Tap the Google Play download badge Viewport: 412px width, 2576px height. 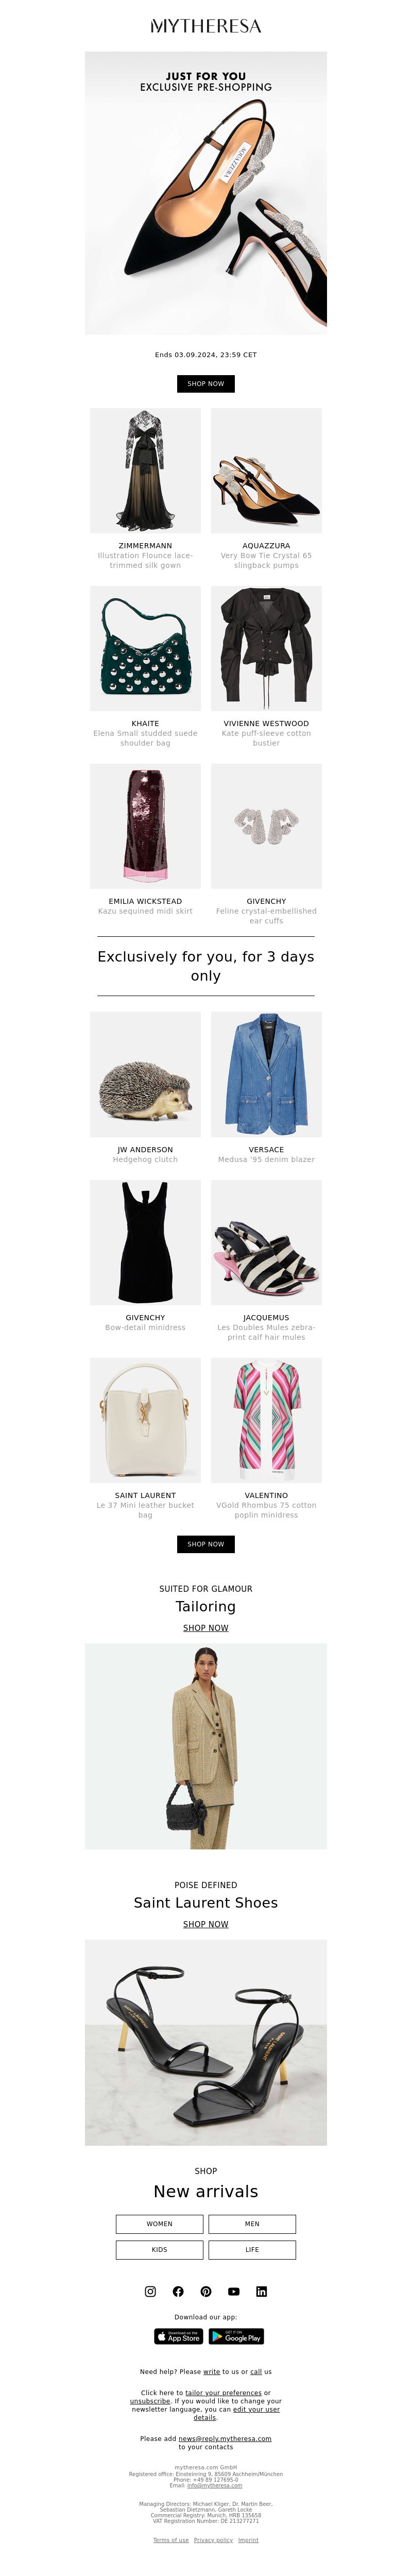point(236,2337)
